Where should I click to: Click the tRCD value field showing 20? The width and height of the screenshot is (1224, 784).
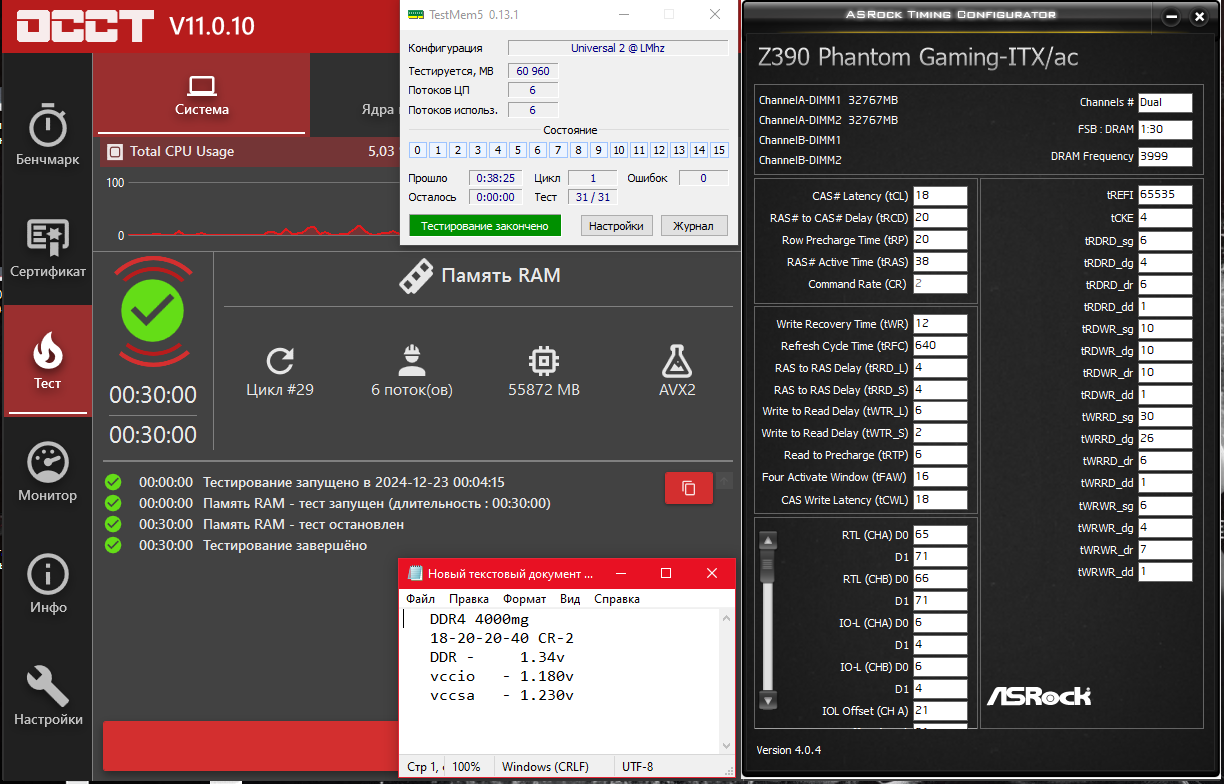(939, 218)
